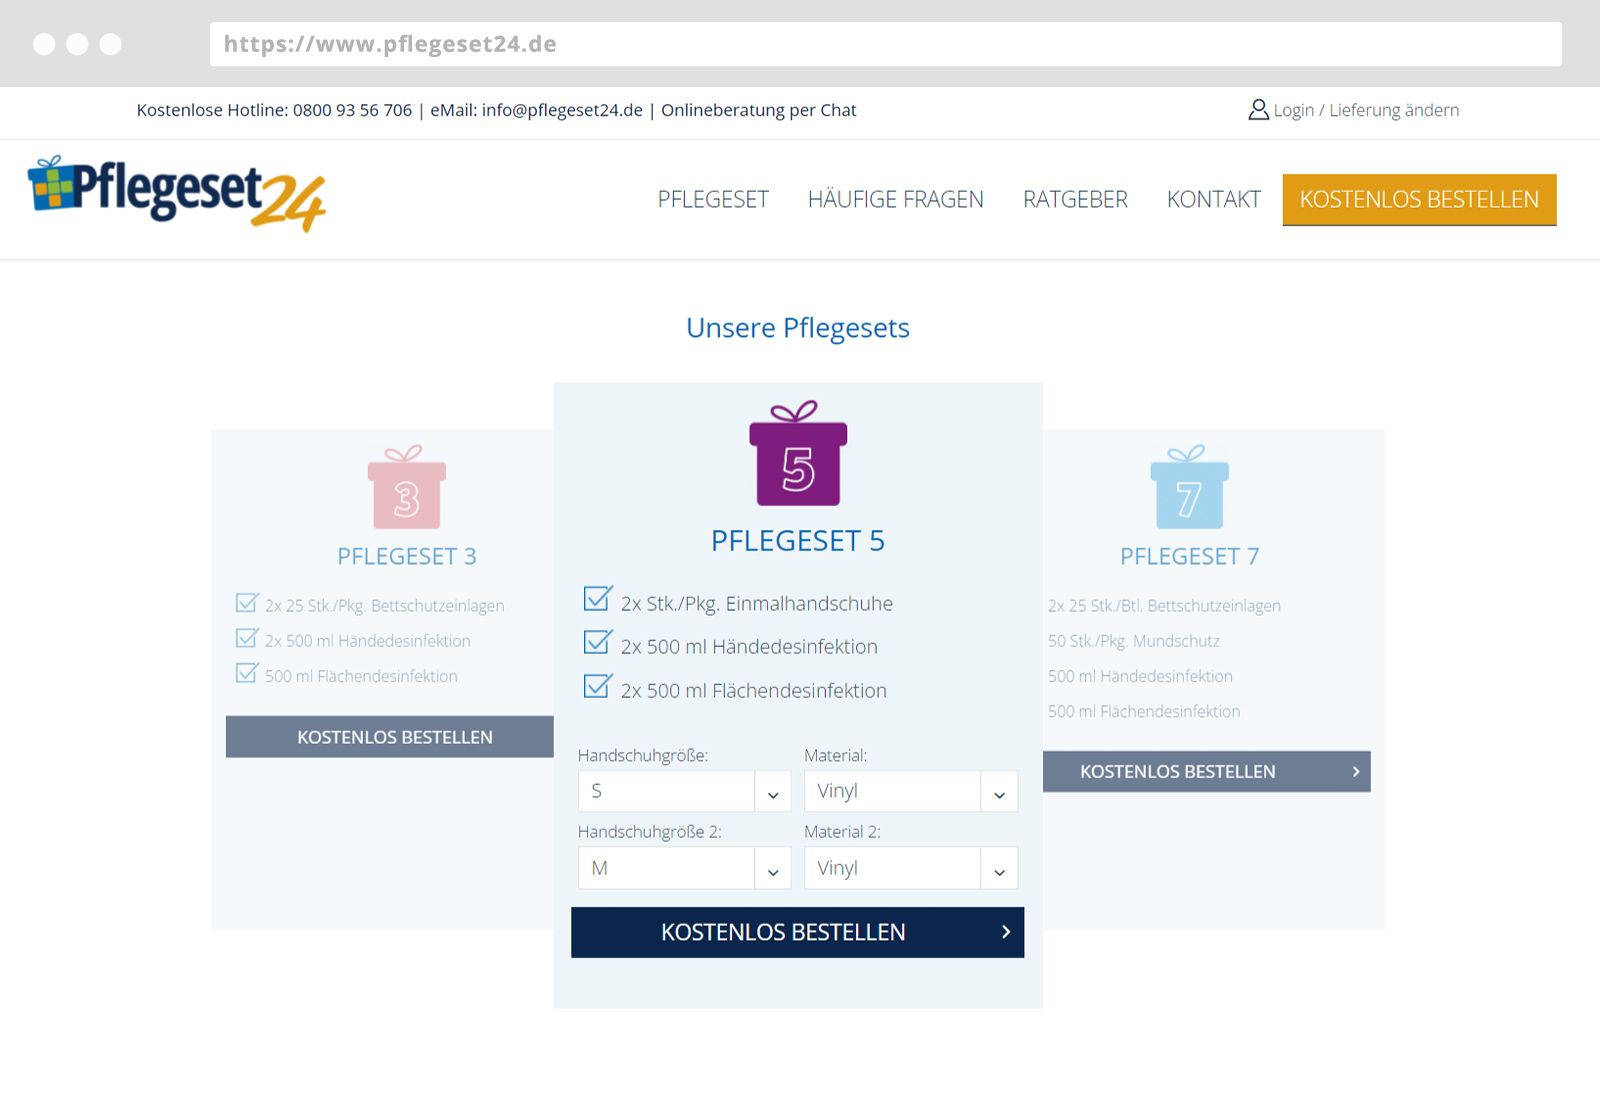Open the HÄUFIGE FRAGEN menu item
Screen dimensions: 1600x1100
895,200
